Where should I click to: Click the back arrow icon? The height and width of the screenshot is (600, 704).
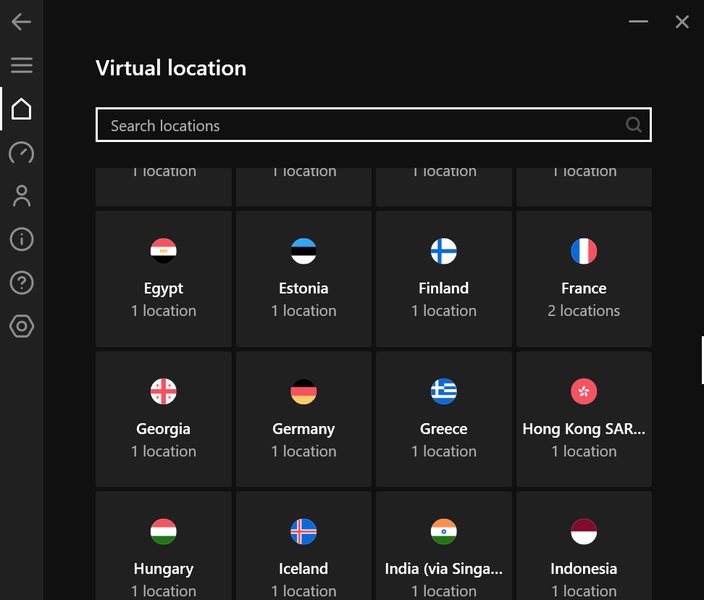(21, 22)
